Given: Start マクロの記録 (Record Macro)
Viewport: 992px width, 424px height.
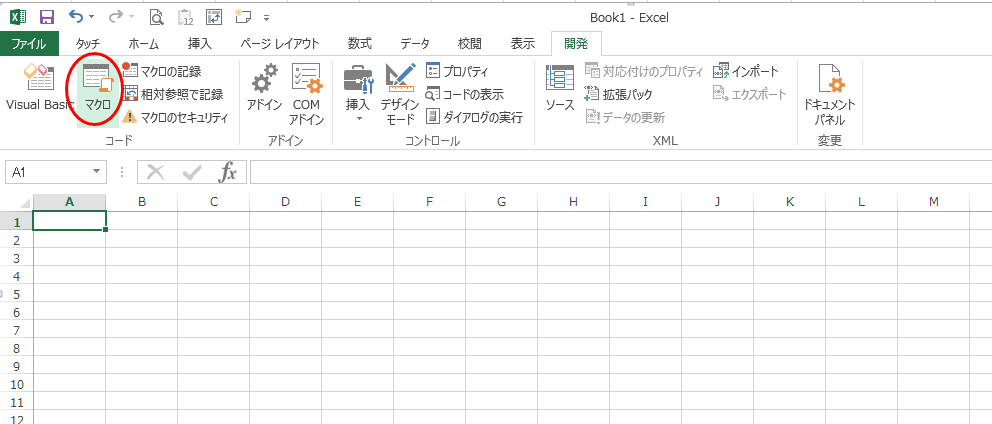Looking at the screenshot, I should pos(170,71).
